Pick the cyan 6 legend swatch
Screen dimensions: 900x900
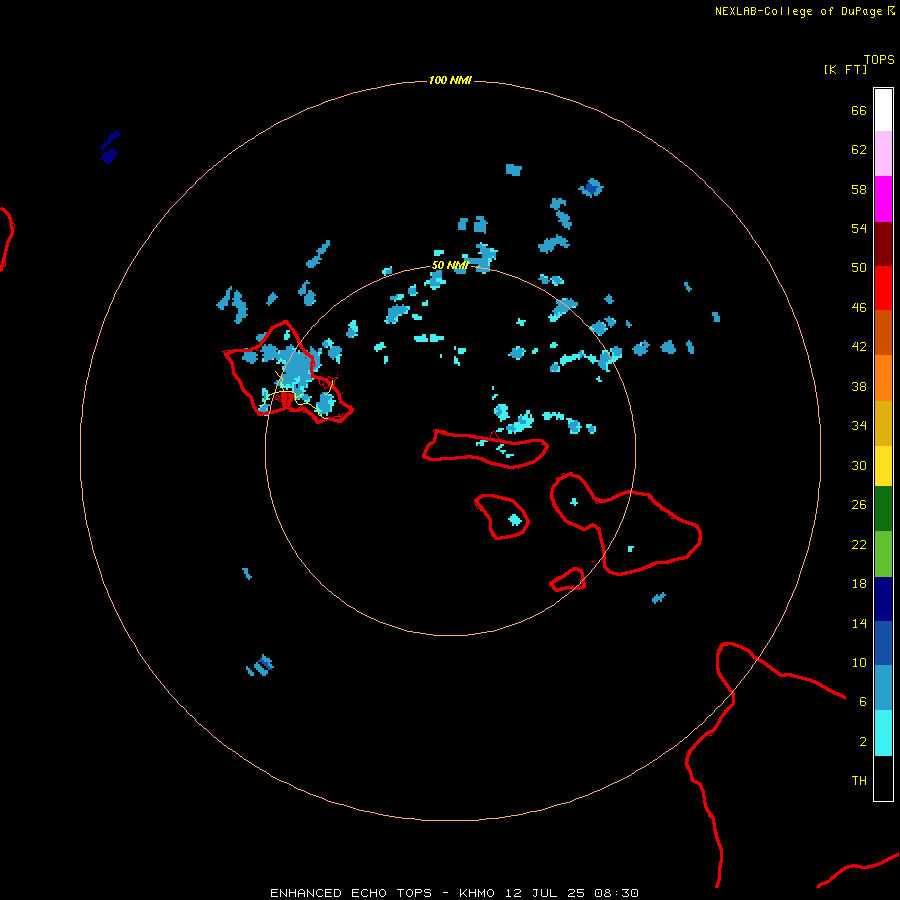tap(883, 733)
